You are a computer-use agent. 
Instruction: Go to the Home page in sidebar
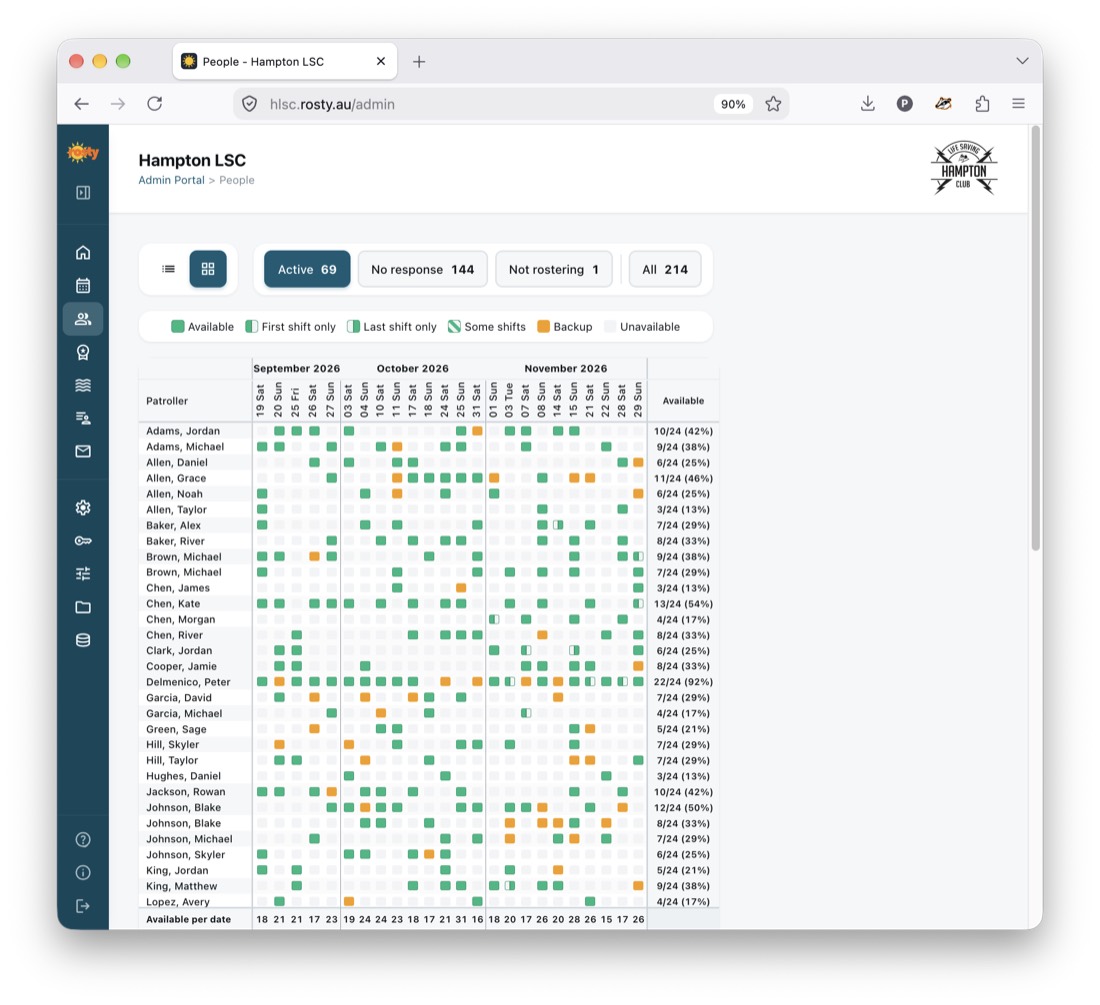coord(83,252)
